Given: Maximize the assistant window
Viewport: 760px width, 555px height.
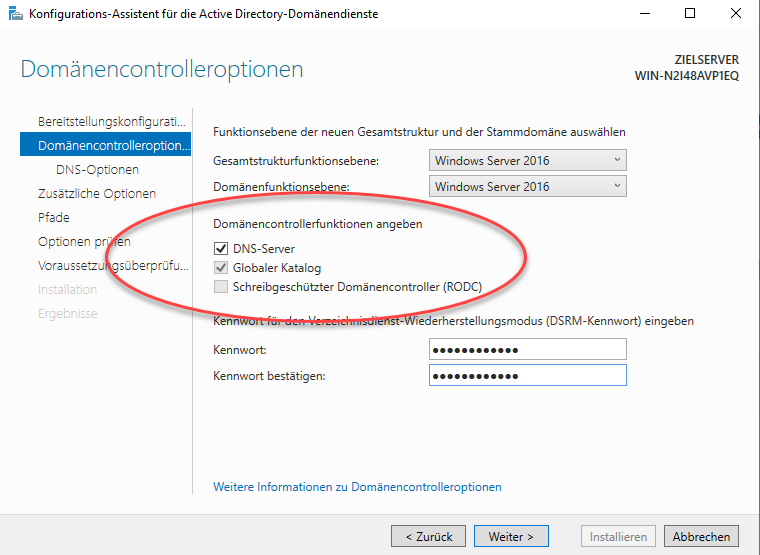Looking at the screenshot, I should click(690, 14).
